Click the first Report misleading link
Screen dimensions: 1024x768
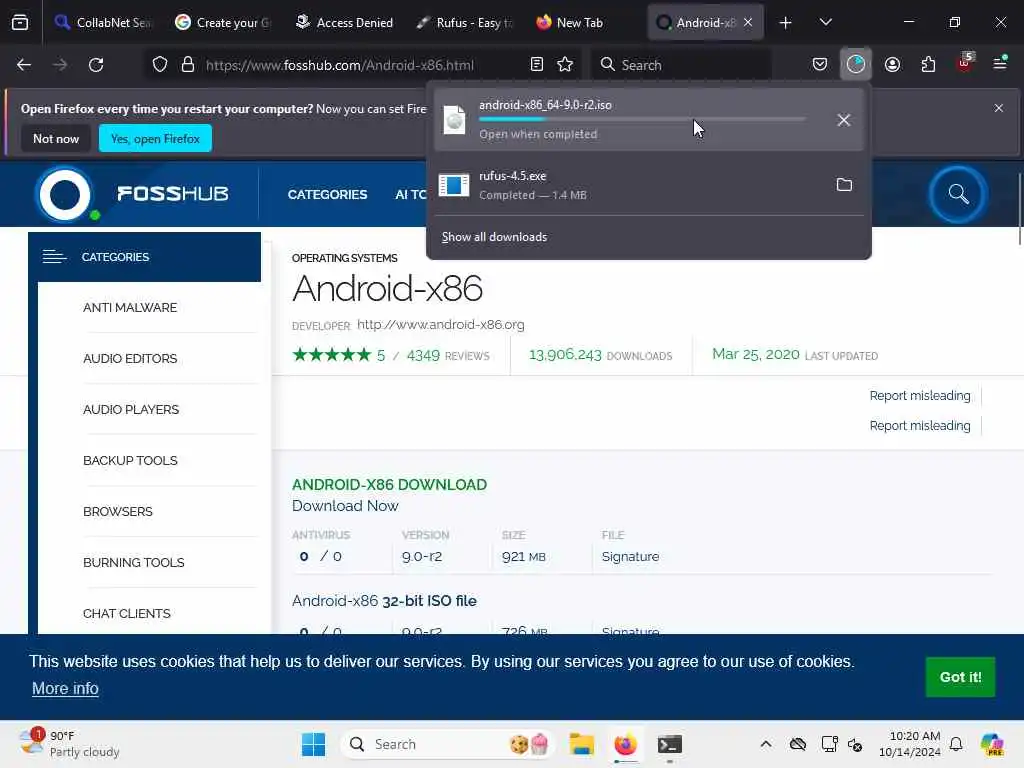pos(920,396)
